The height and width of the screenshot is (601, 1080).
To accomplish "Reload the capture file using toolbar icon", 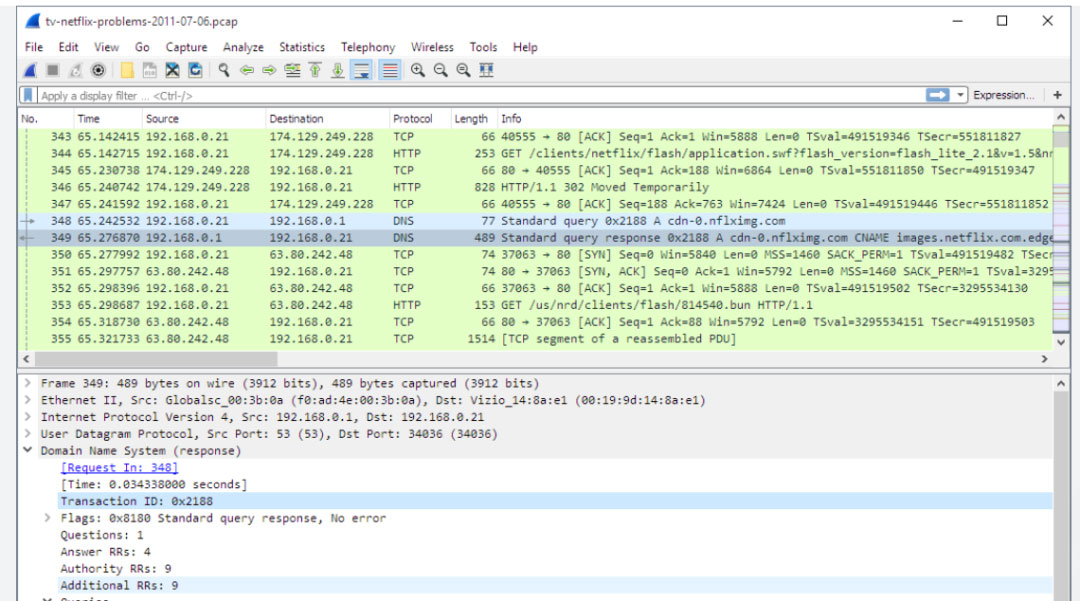I will pos(195,70).
